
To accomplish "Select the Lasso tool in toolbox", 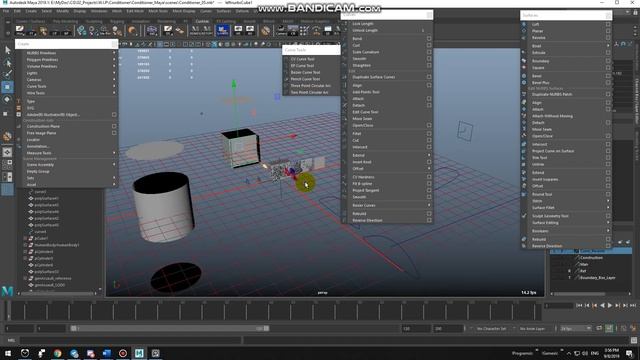I will (x=7, y=62).
